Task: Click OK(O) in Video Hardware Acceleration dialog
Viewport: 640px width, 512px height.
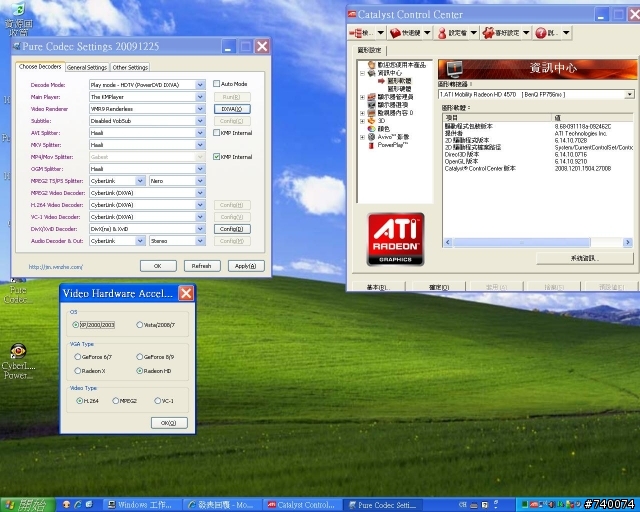Action: coord(169,423)
